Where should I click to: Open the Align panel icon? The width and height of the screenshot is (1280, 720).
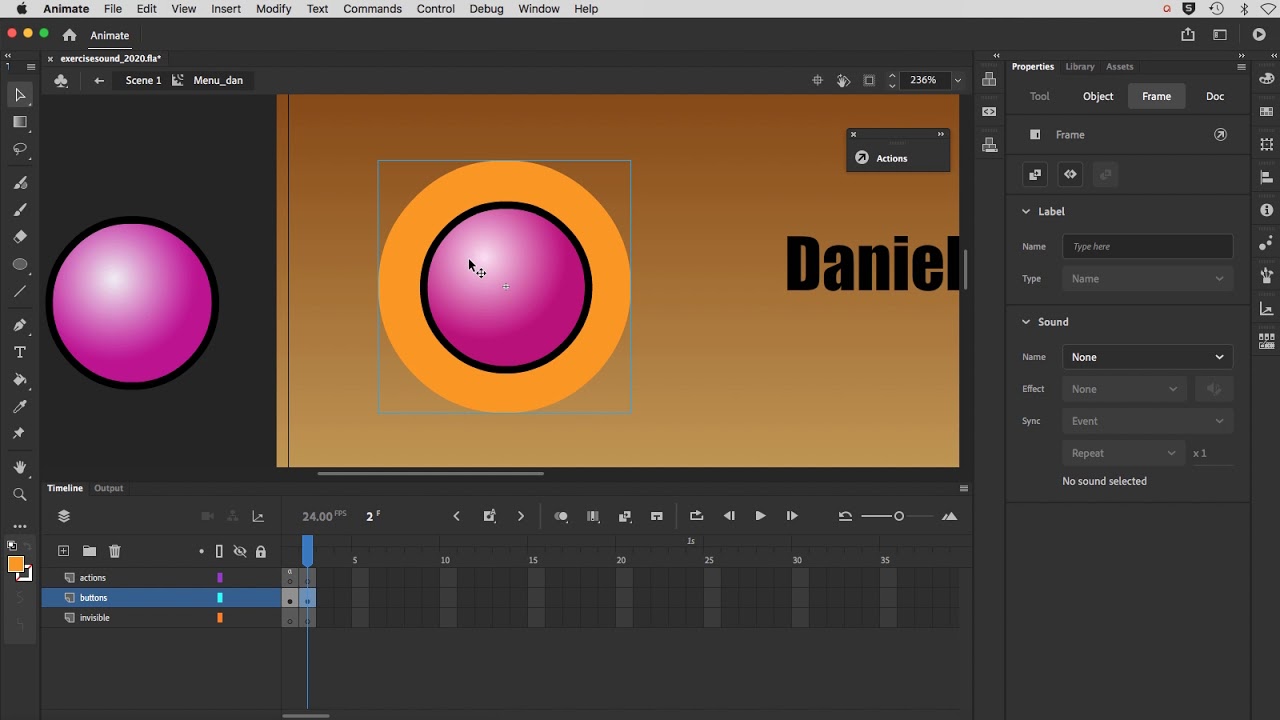click(x=1267, y=178)
